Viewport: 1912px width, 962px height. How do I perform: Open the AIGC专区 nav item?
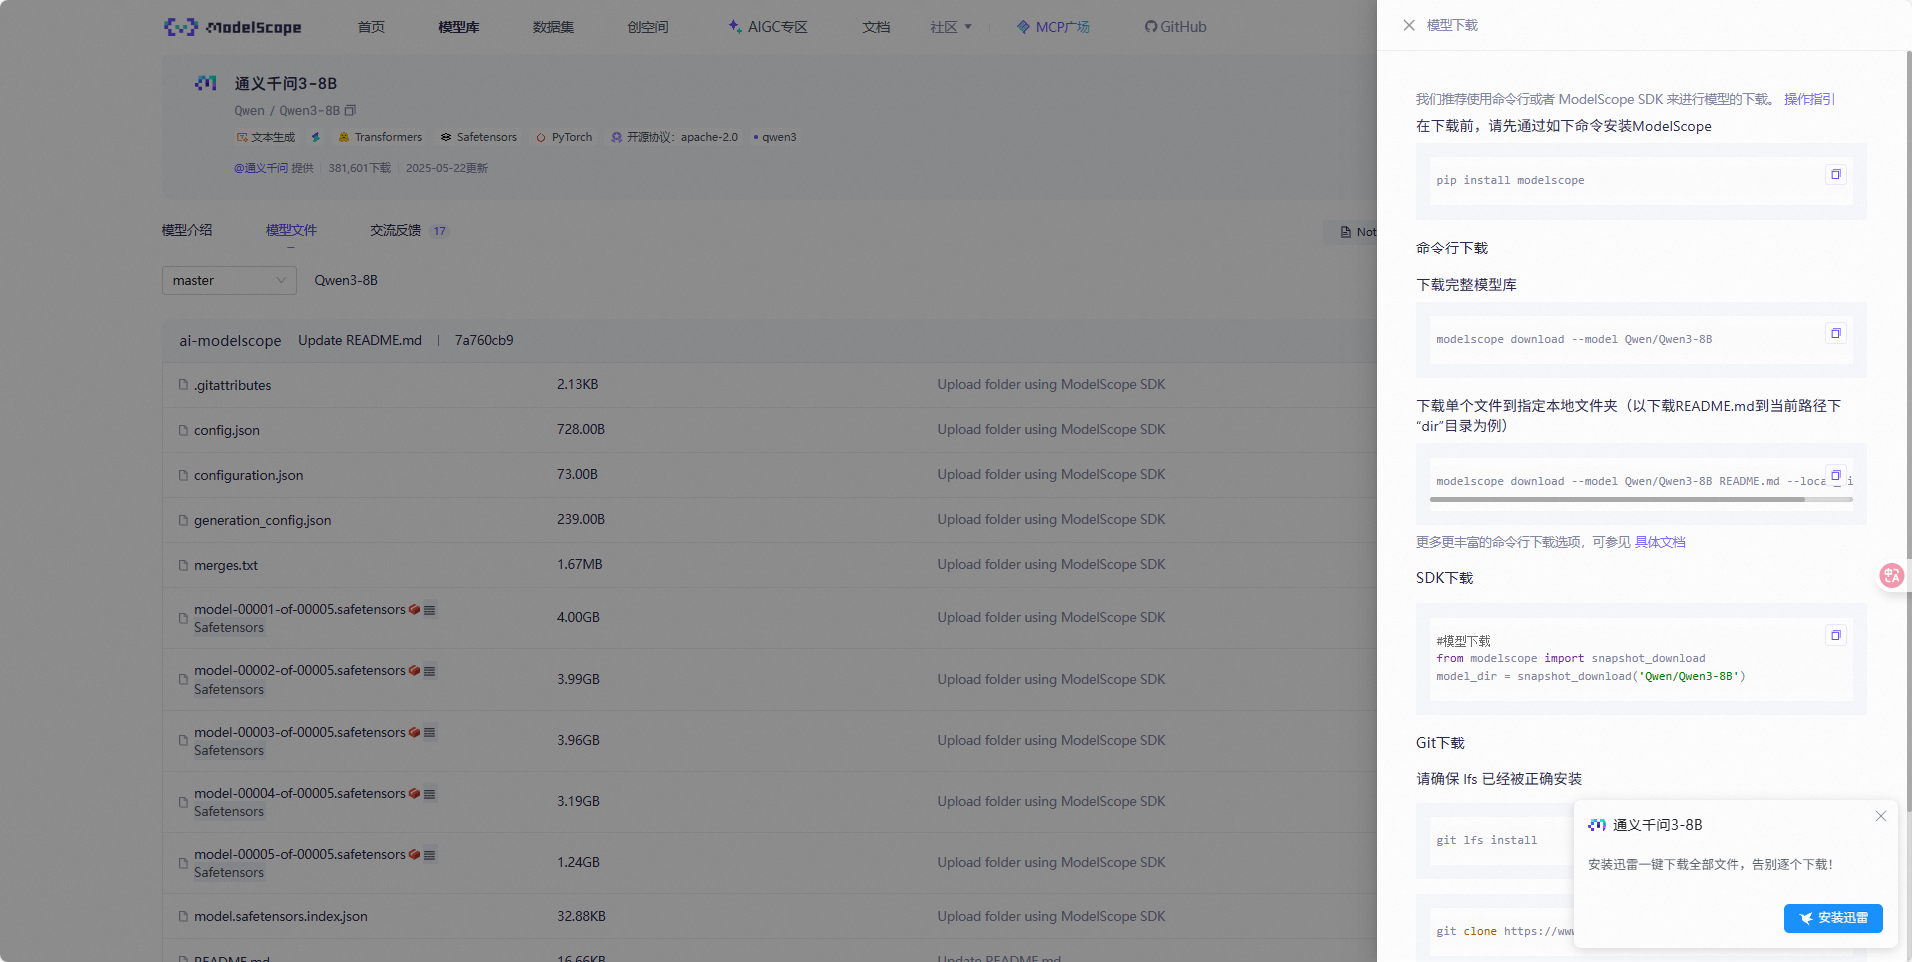click(x=768, y=27)
